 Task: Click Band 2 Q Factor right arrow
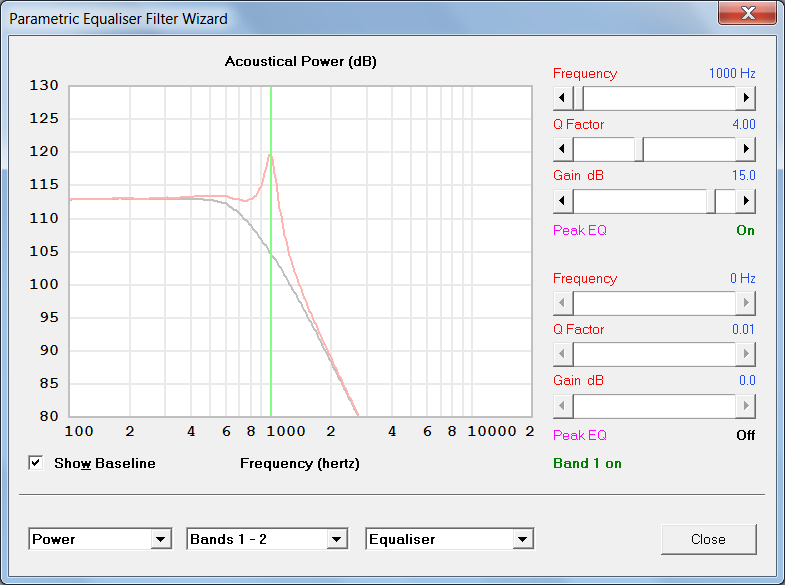(x=745, y=354)
